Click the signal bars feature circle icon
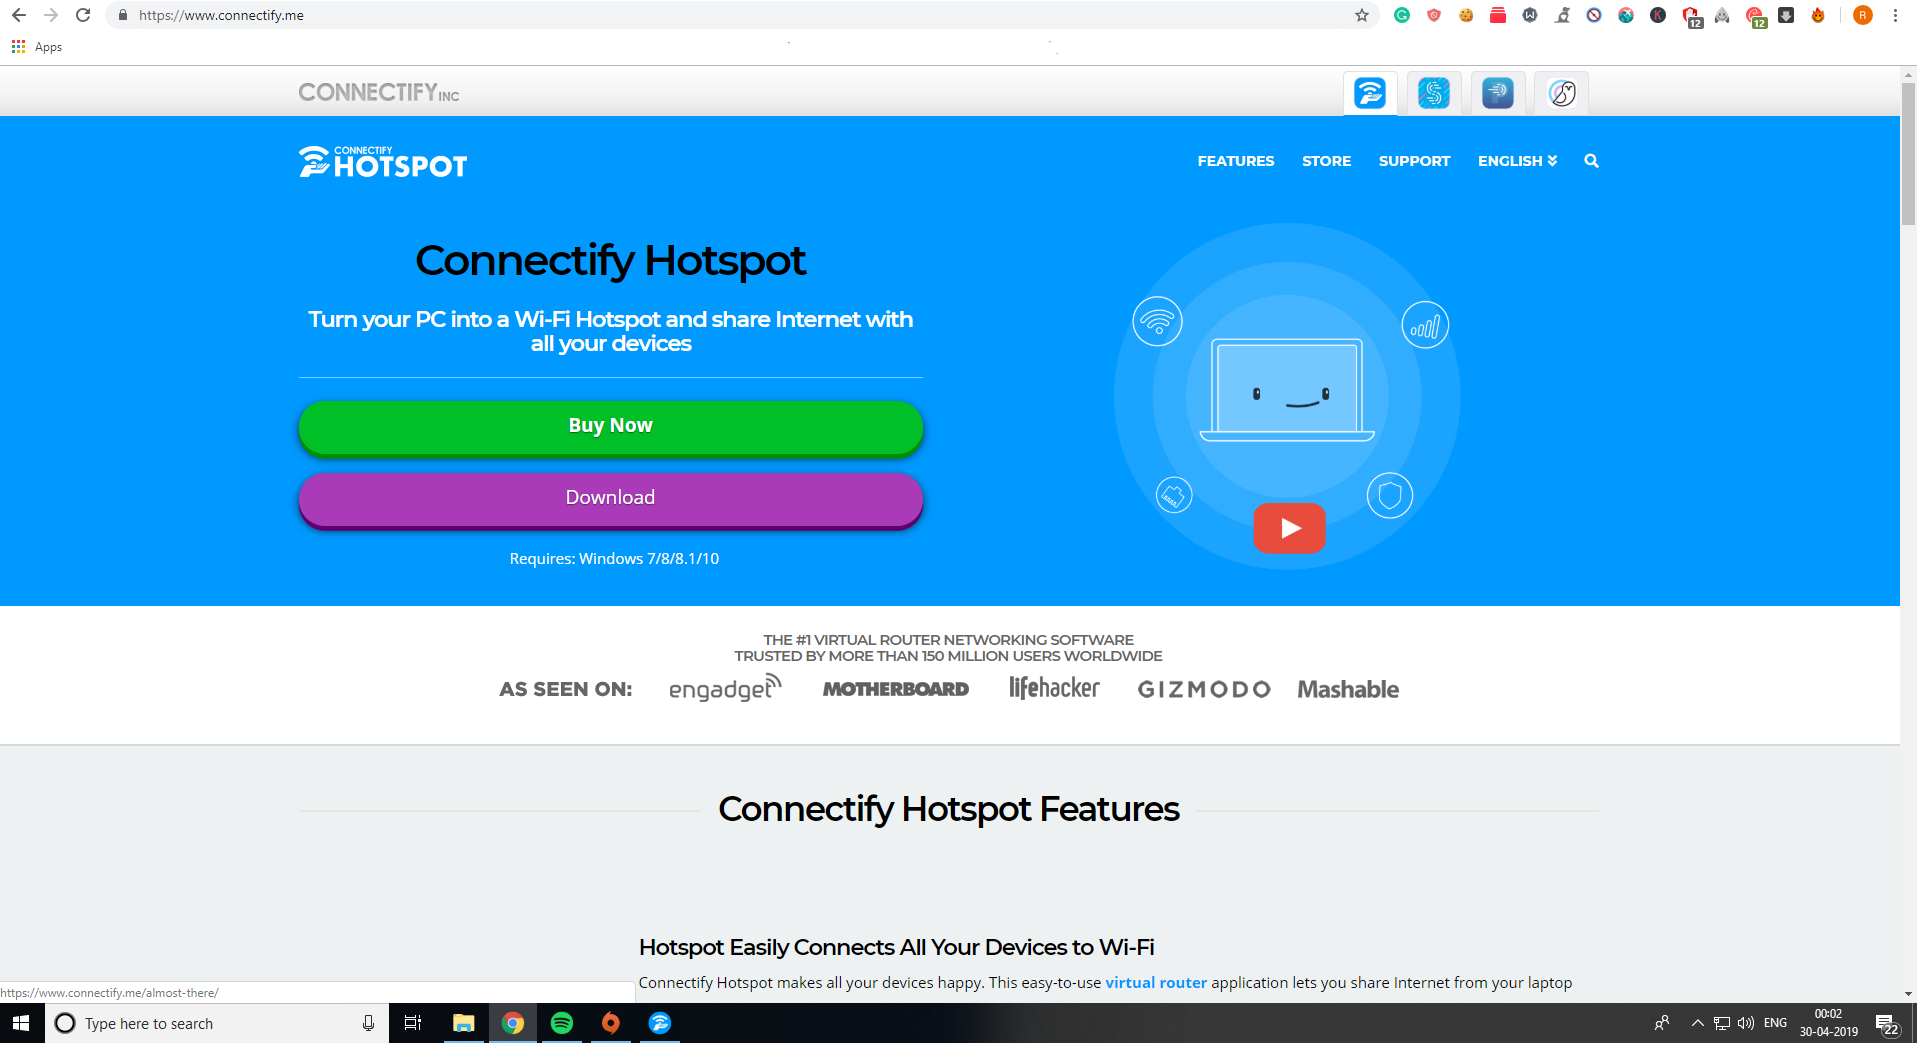 [1425, 325]
